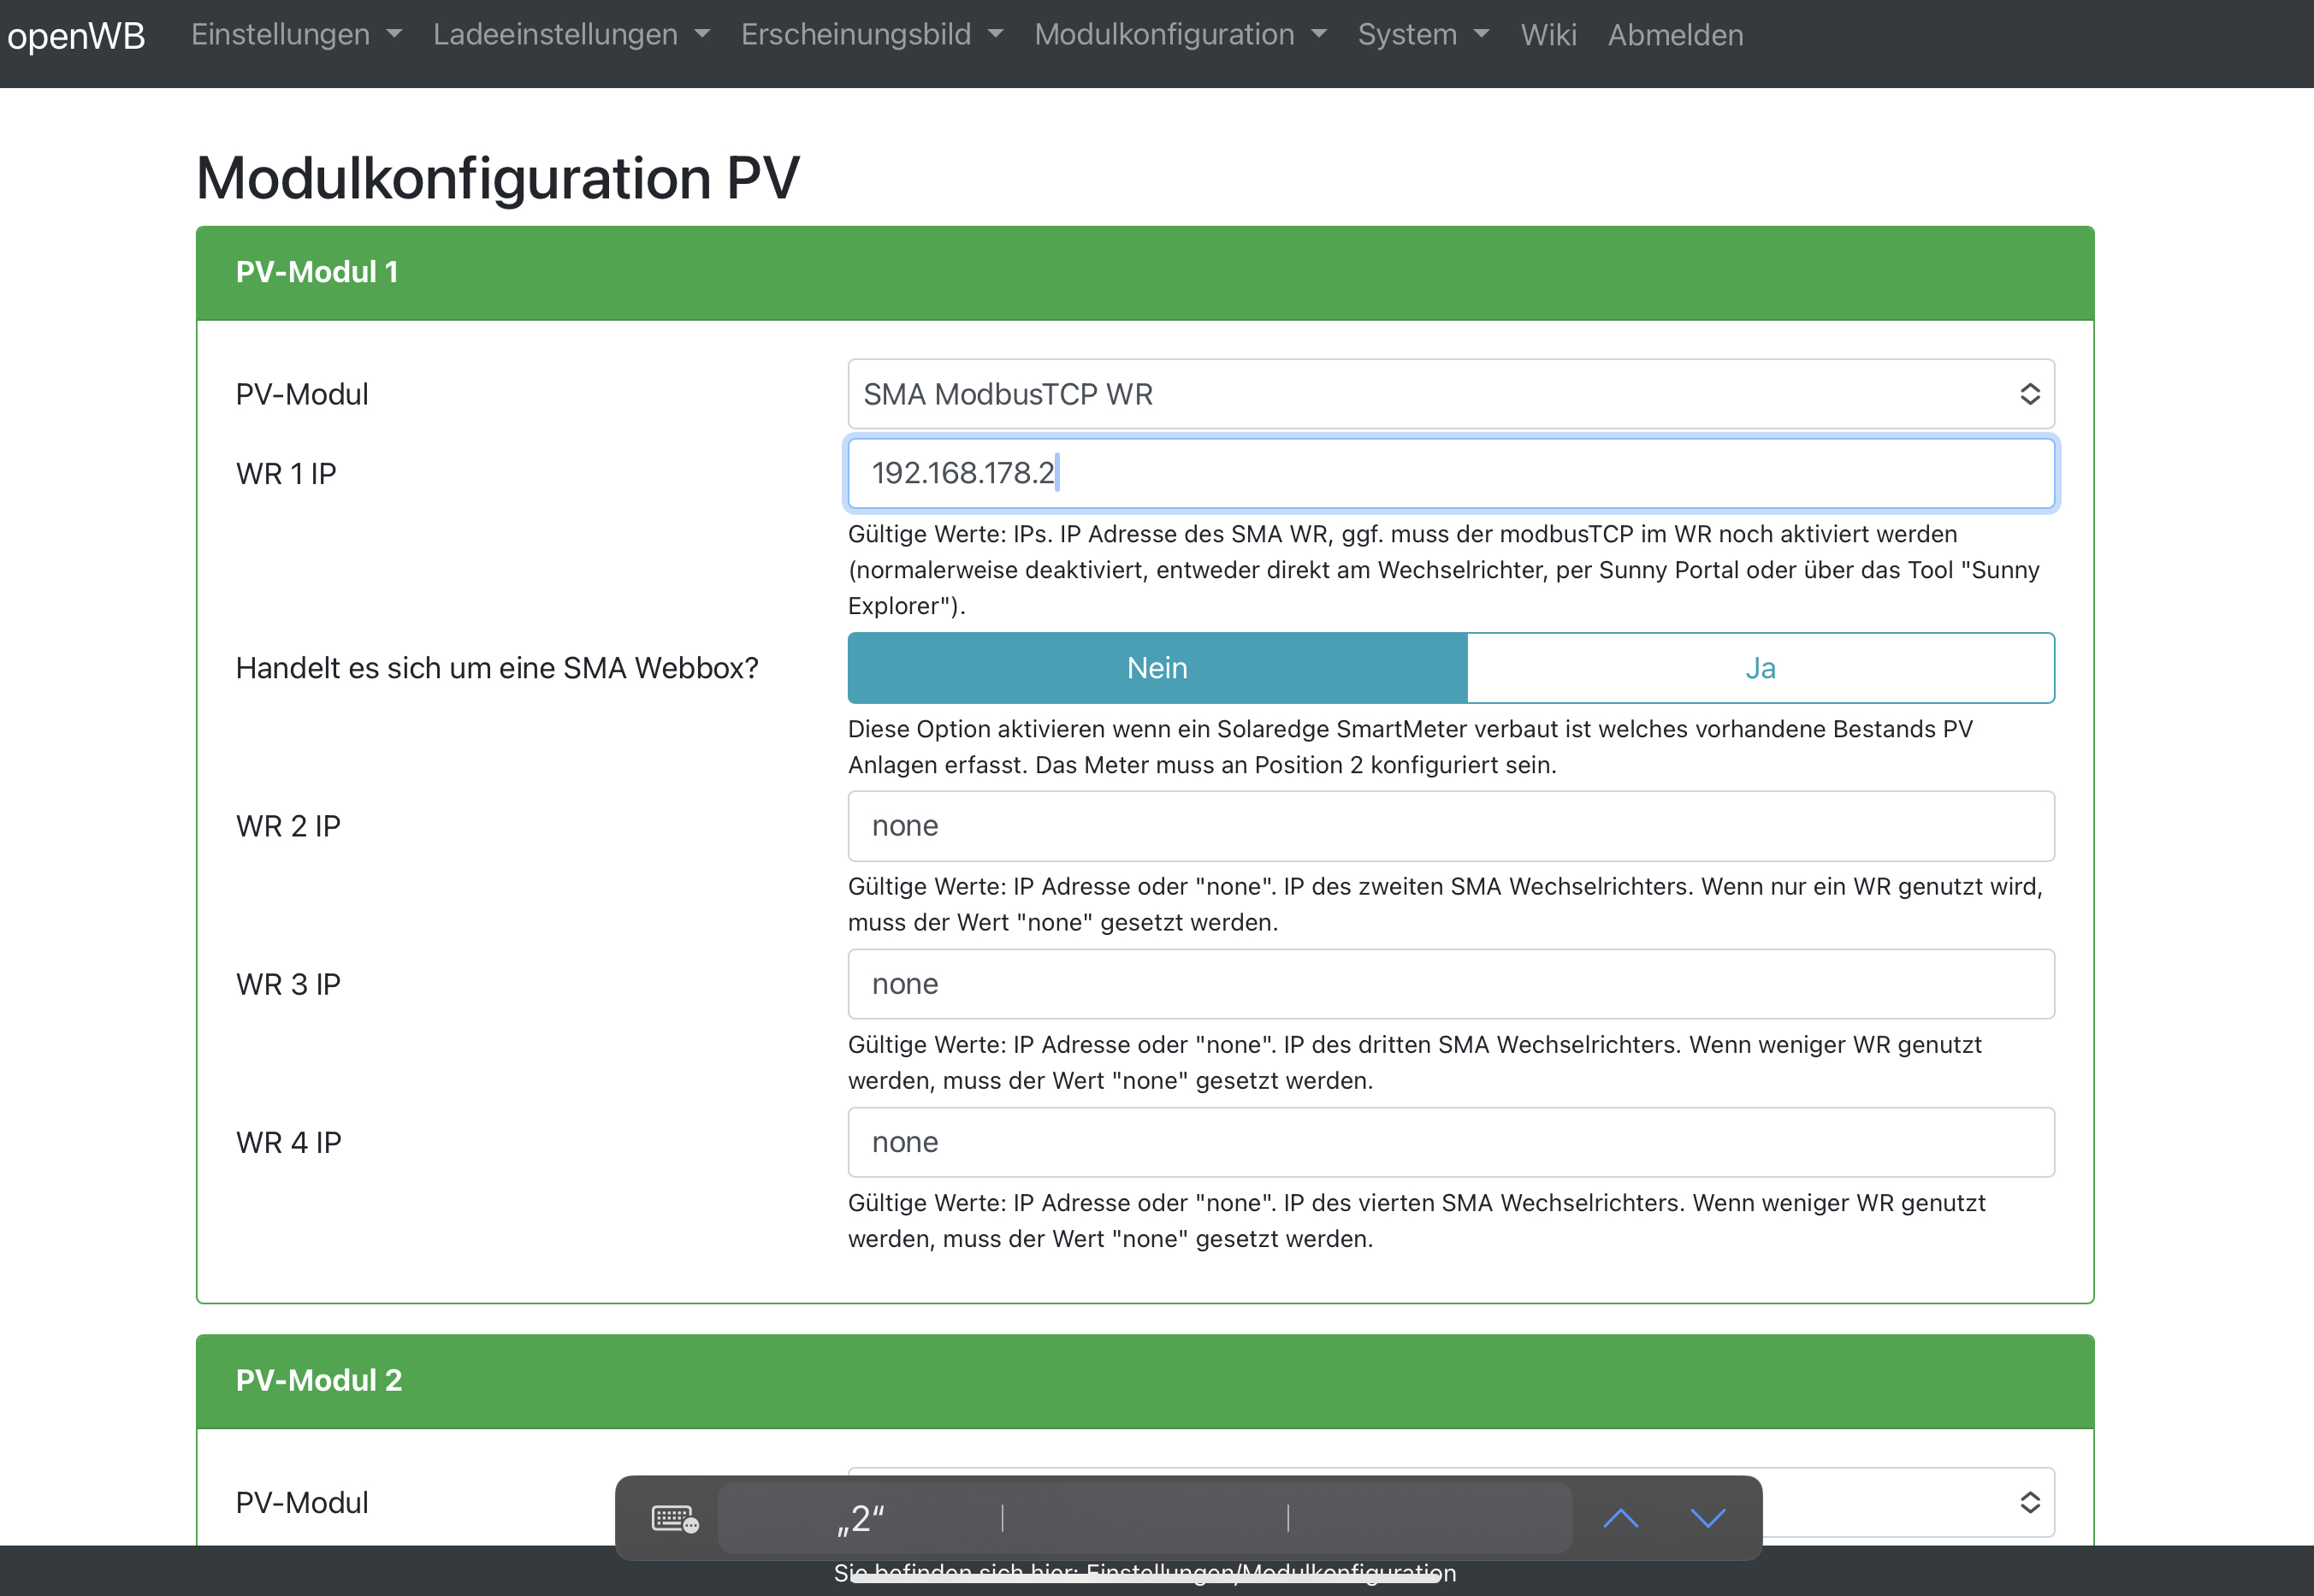Open the System menu

[1423, 35]
